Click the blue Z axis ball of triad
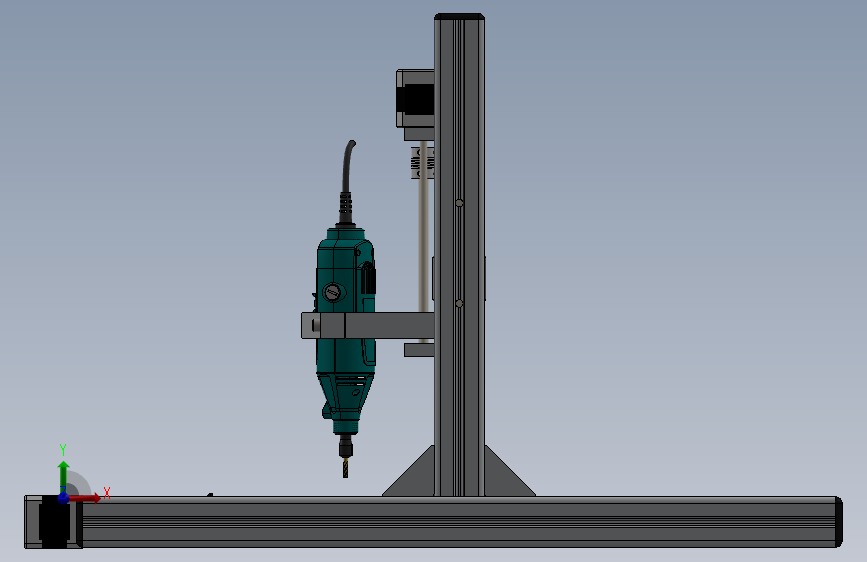Image resolution: width=867 pixels, height=562 pixels. click(63, 498)
